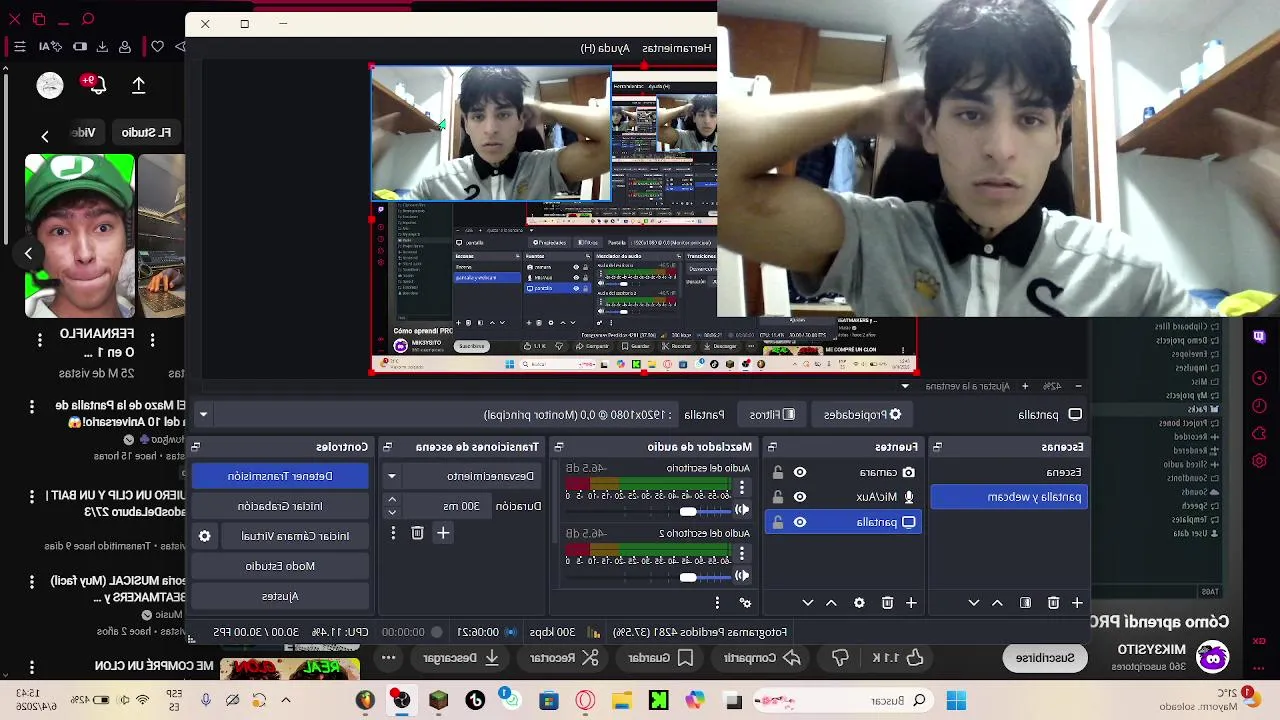Open YouTube create upload icon
1280x720 pixels.
139,85
